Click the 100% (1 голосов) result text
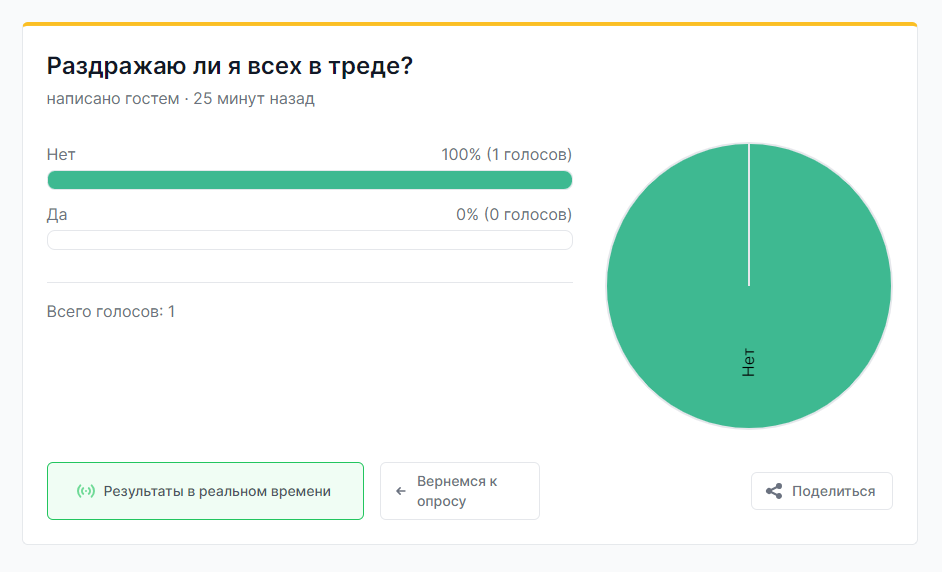The width and height of the screenshot is (942, 572). pos(506,154)
